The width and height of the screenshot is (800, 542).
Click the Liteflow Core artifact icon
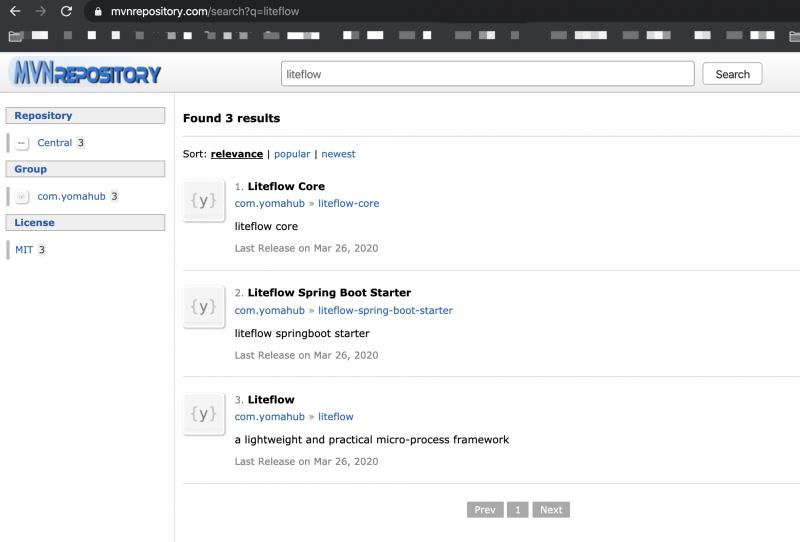pyautogui.click(x=203, y=200)
